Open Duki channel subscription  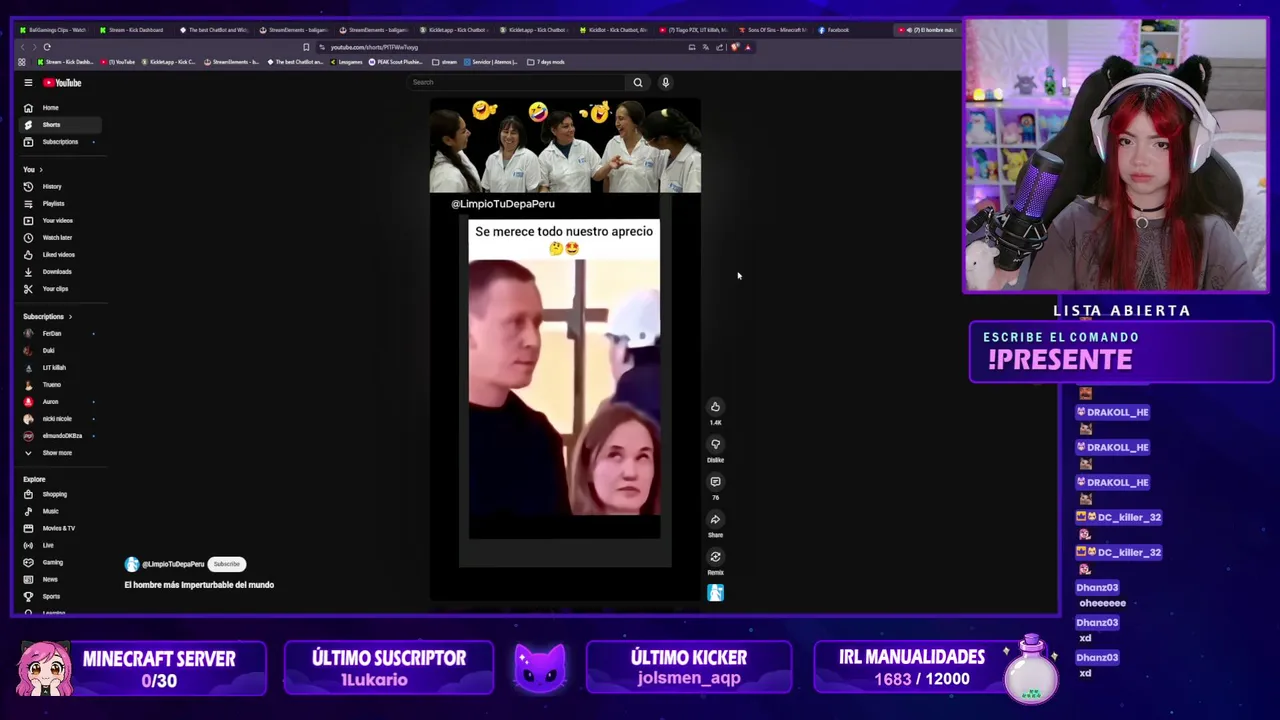(59, 351)
